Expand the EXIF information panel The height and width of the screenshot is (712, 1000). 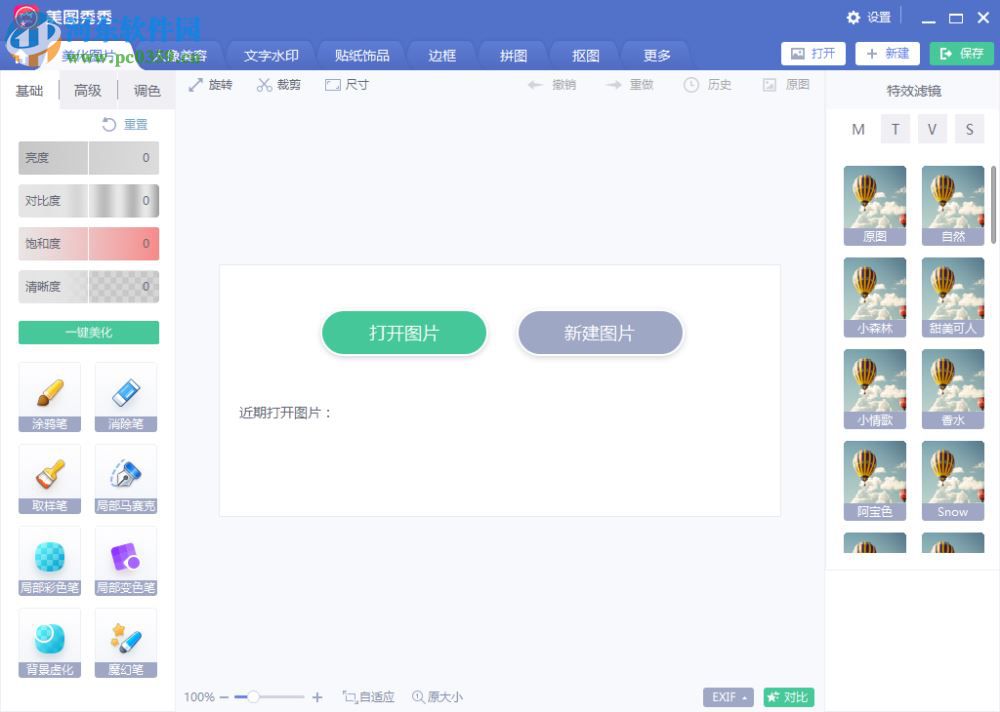point(727,697)
